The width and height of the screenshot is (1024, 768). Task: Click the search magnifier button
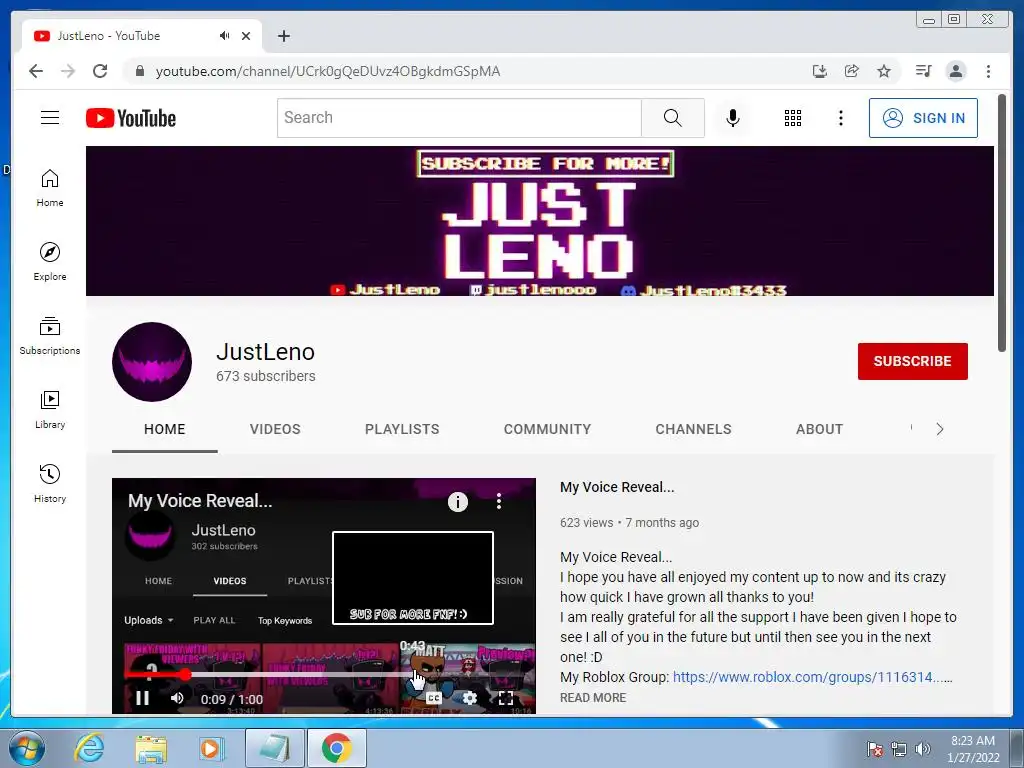point(673,118)
